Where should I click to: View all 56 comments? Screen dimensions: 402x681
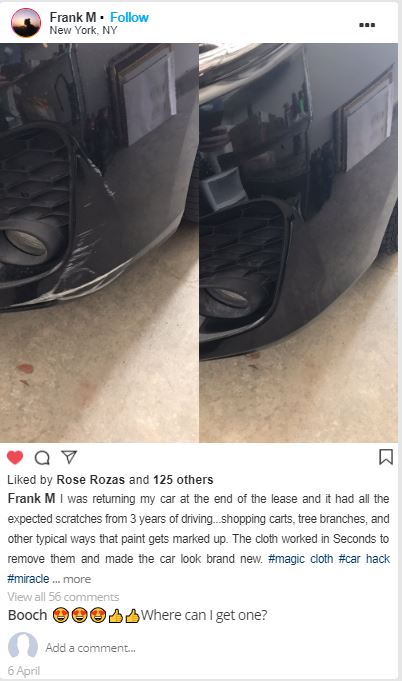pyautogui.click(x=63, y=597)
